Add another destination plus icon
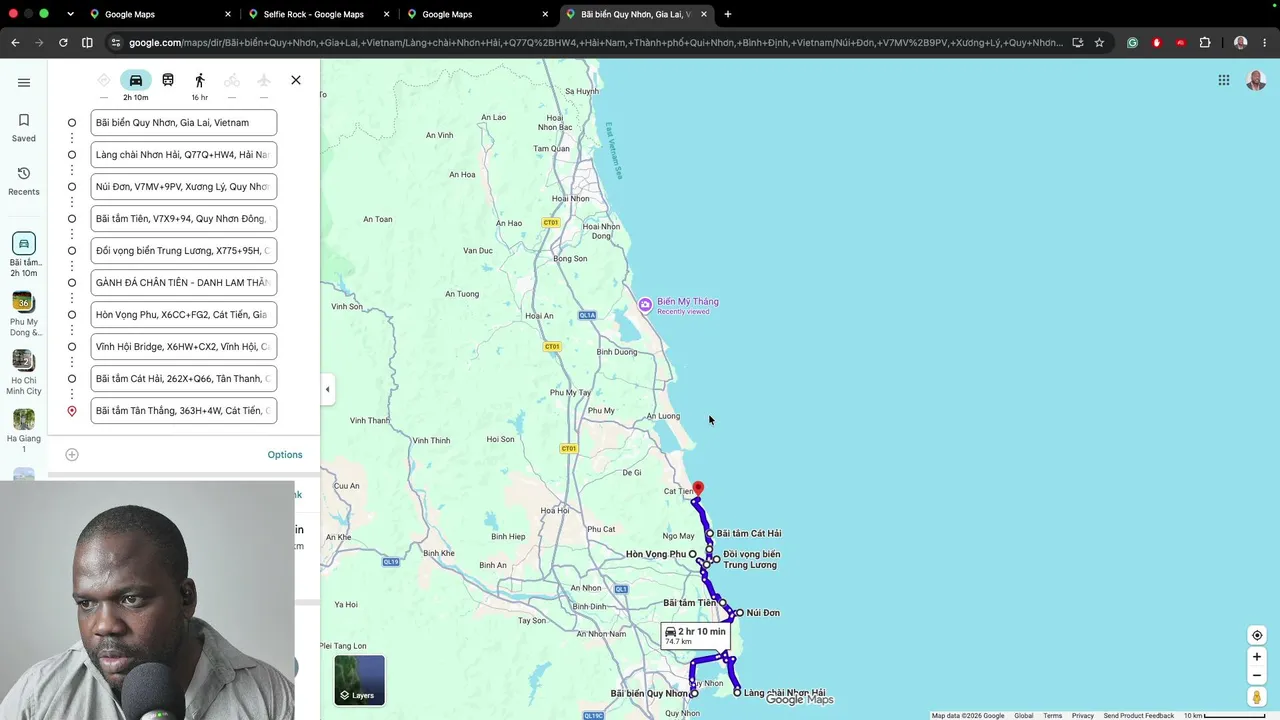This screenshot has height=720, width=1280. pos(72,454)
